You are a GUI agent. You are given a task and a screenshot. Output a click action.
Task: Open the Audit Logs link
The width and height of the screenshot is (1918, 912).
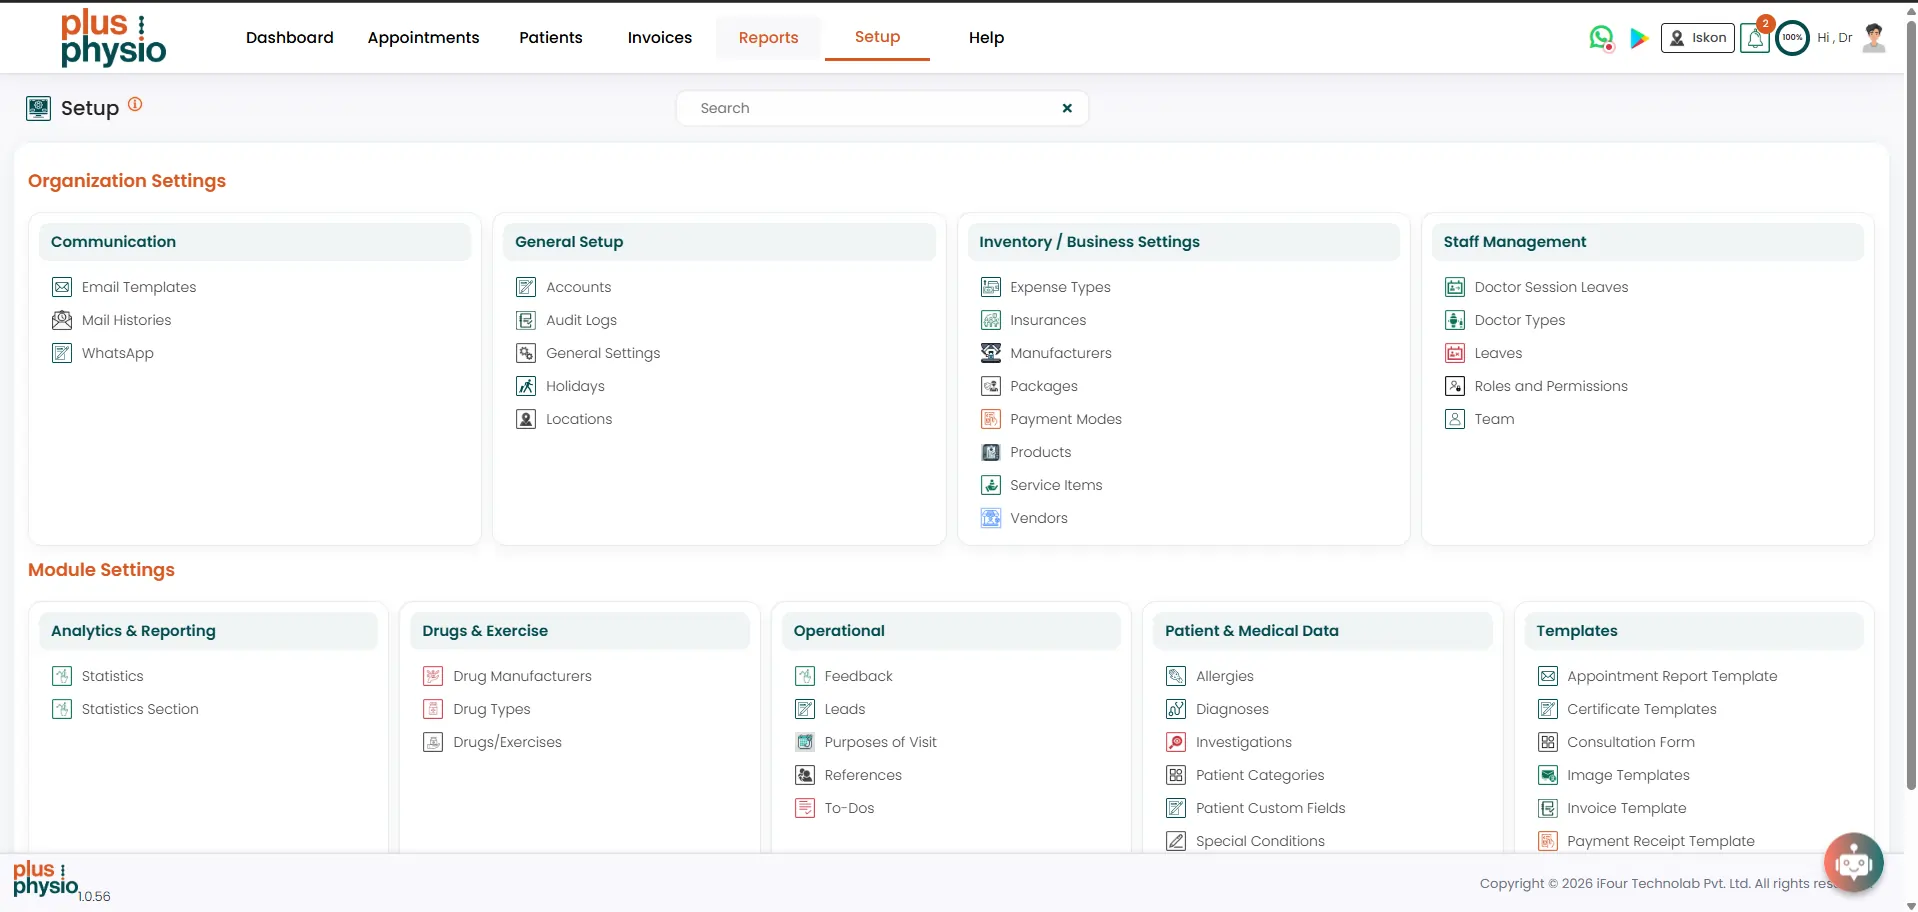click(x=581, y=320)
